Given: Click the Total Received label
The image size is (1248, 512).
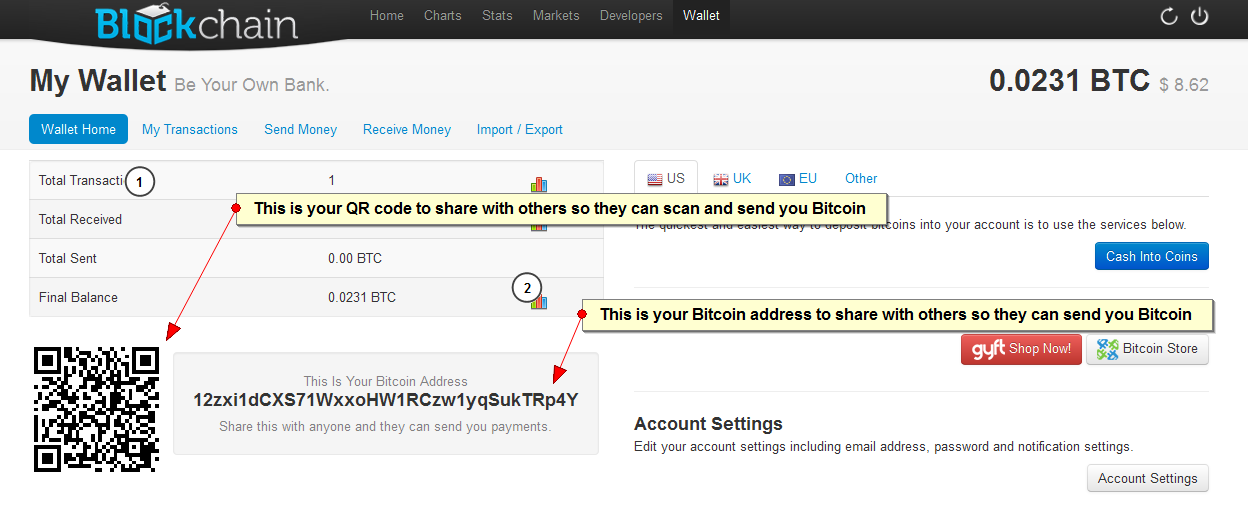Looking at the screenshot, I should 80,219.
